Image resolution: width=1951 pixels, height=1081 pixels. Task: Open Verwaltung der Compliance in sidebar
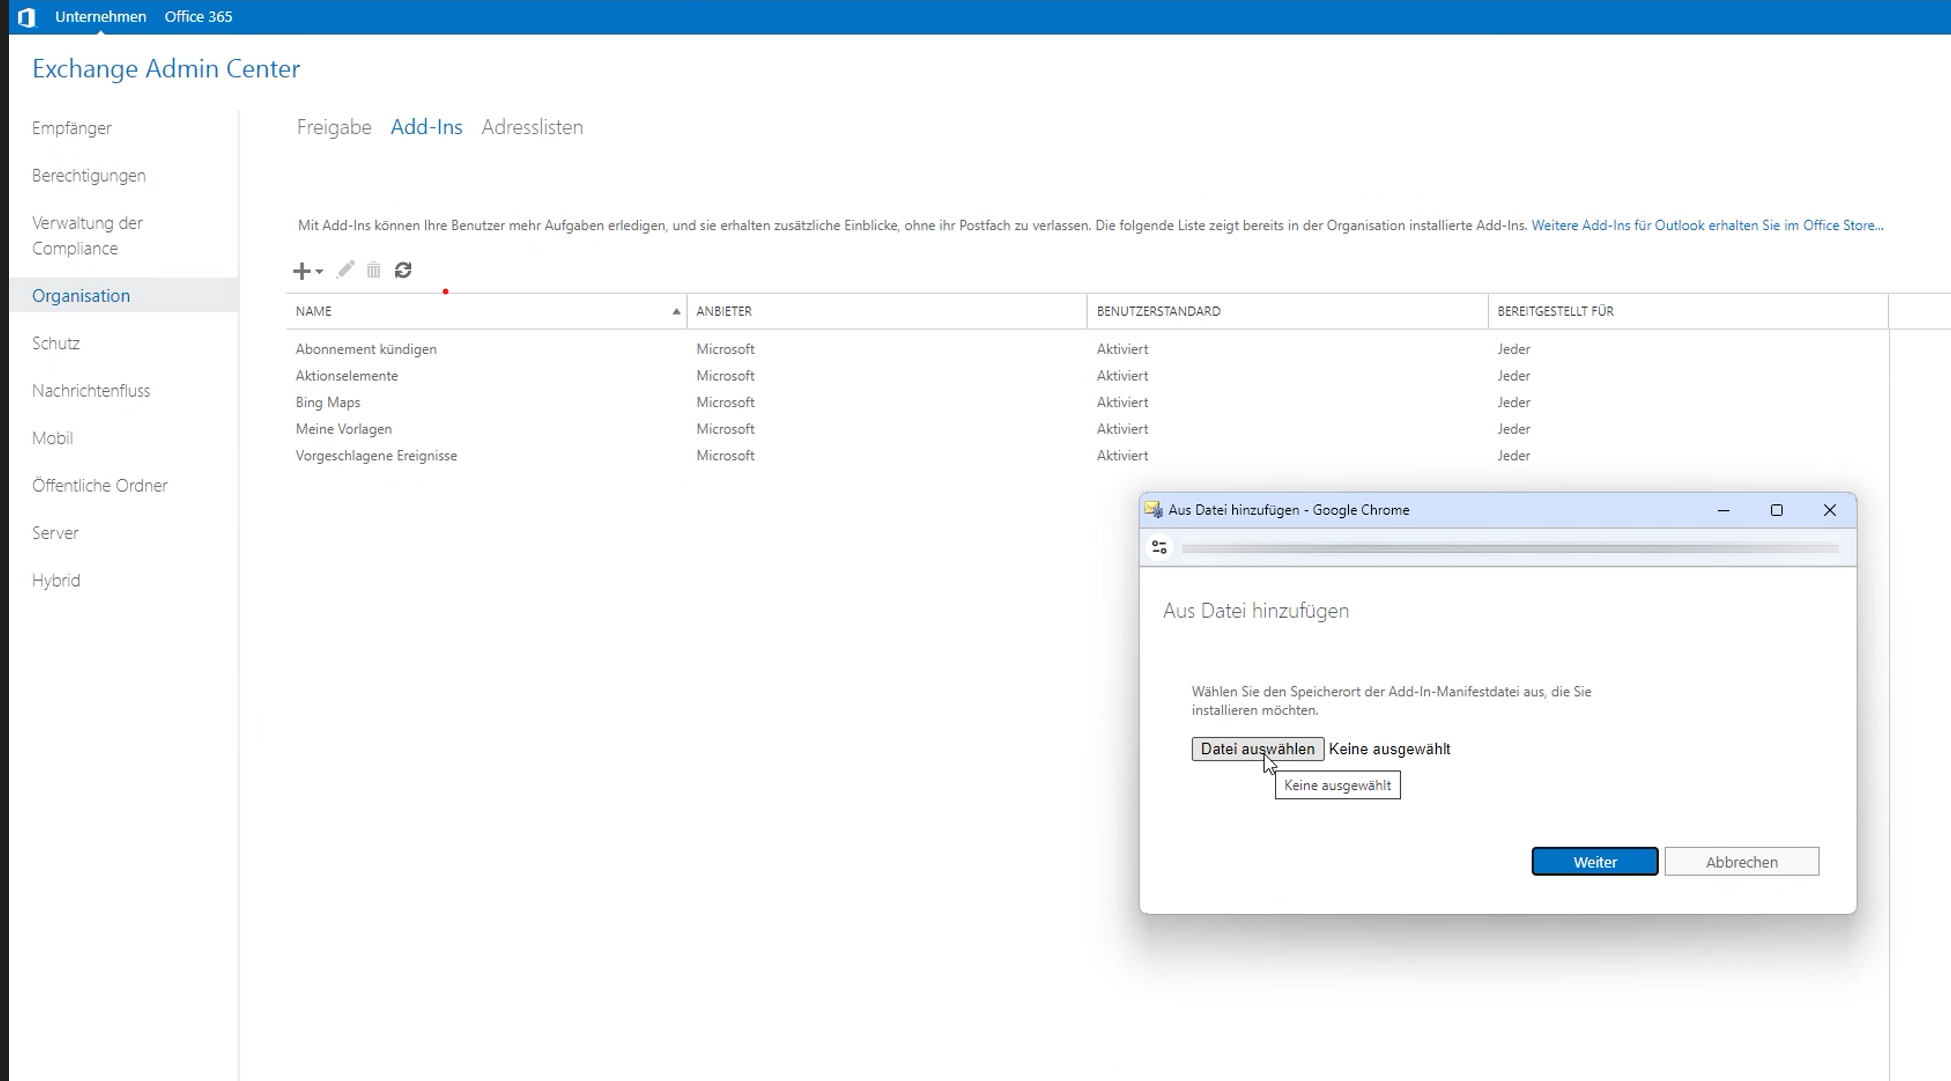pyautogui.click(x=88, y=235)
